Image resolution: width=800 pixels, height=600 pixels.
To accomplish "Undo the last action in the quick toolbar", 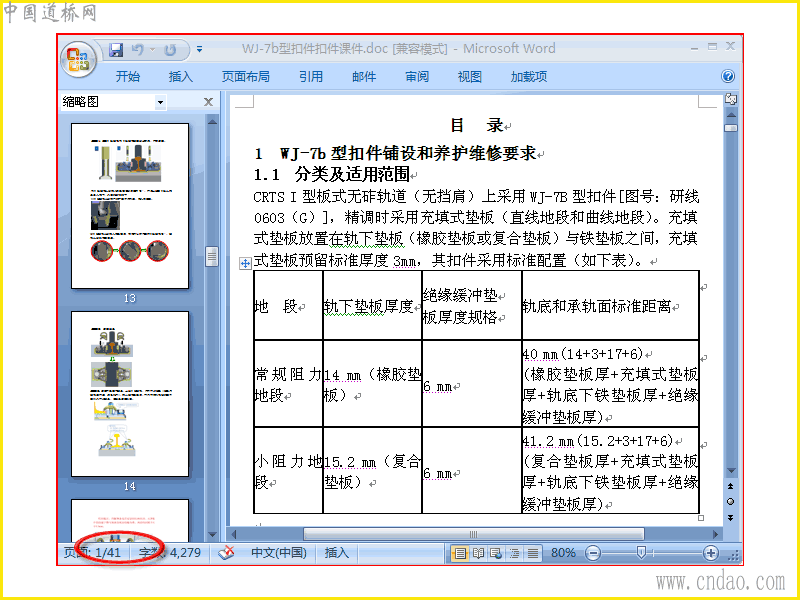I will point(138,49).
